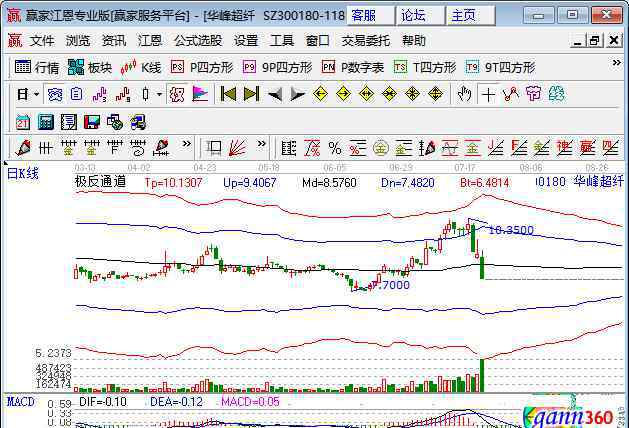This screenshot has height=428, width=629.
Task: Step chart left with black arrow
Action: tap(275, 95)
